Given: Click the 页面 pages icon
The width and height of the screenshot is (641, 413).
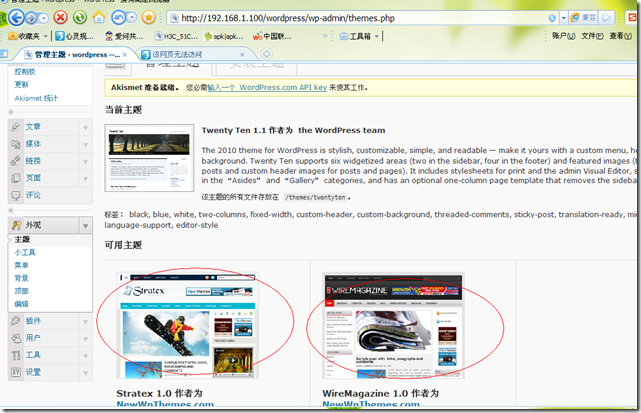Looking at the screenshot, I should tap(16, 178).
